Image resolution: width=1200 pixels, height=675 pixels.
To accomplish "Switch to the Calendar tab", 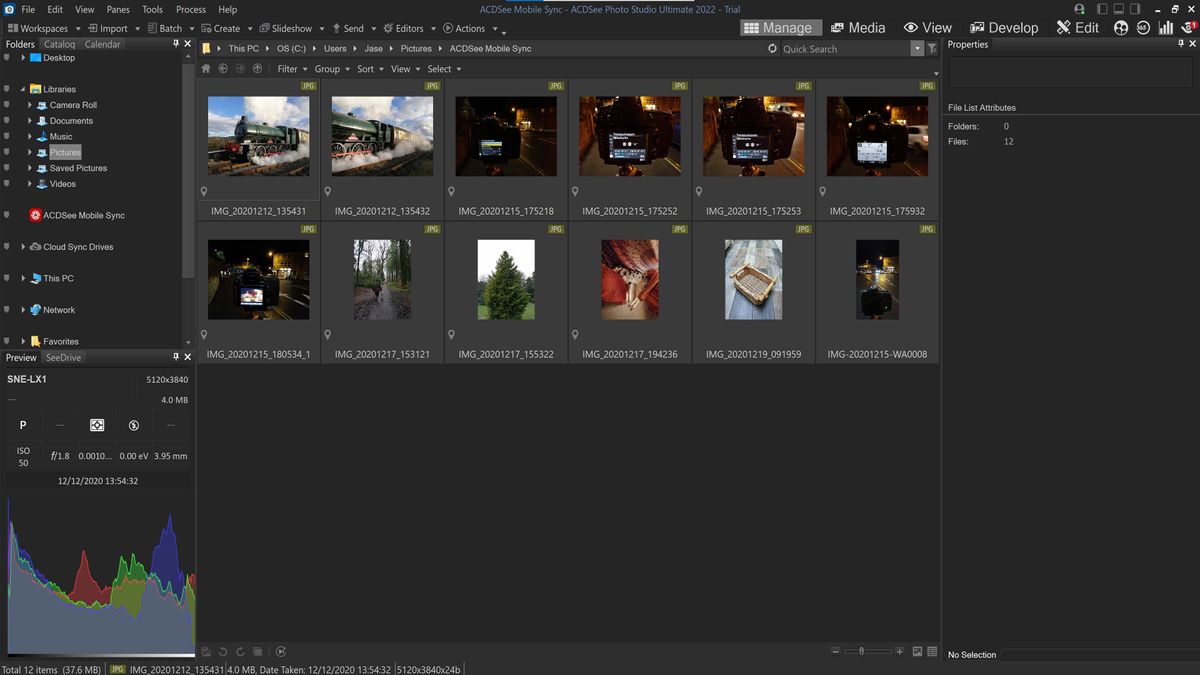I will [102, 44].
